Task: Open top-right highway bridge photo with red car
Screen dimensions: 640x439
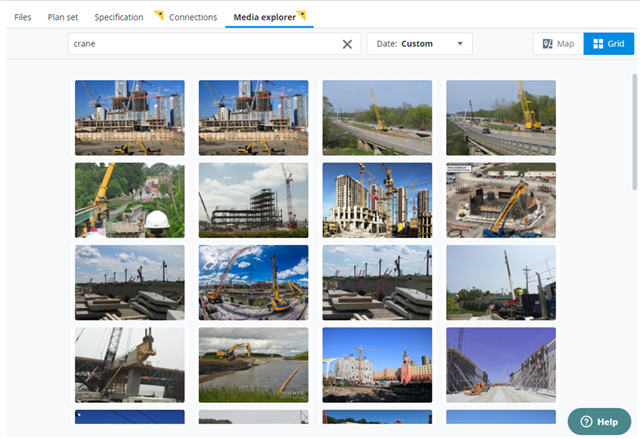Action: pyautogui.click(x=501, y=118)
